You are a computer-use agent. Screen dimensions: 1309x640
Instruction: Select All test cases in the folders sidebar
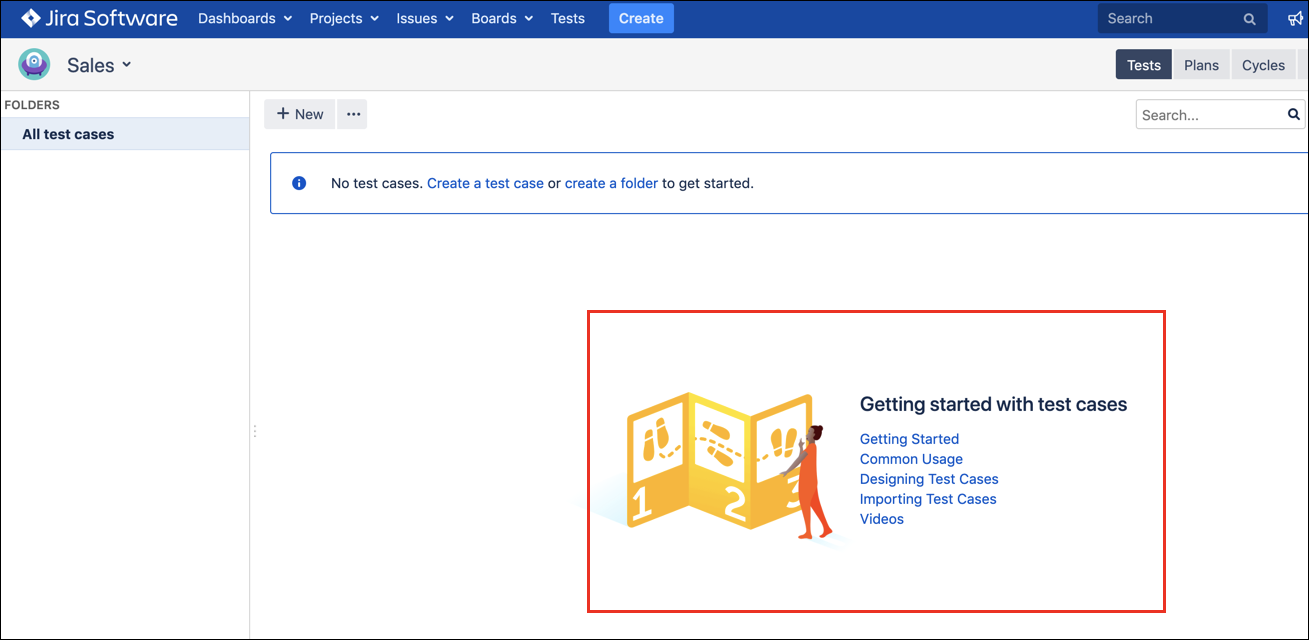[67, 133]
